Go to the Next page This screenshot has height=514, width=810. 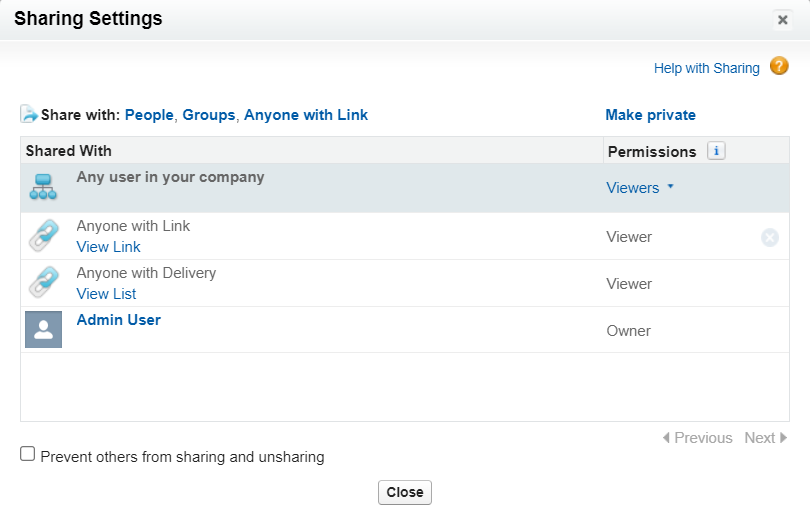coord(766,438)
